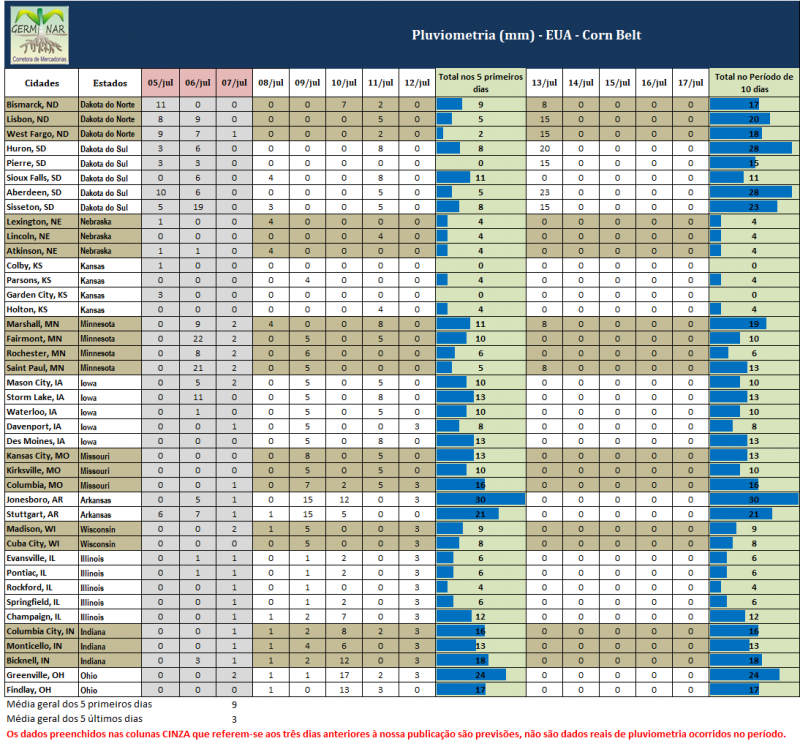Click the 13/jul column header
This screenshot has width=800, height=741.
[x=544, y=83]
